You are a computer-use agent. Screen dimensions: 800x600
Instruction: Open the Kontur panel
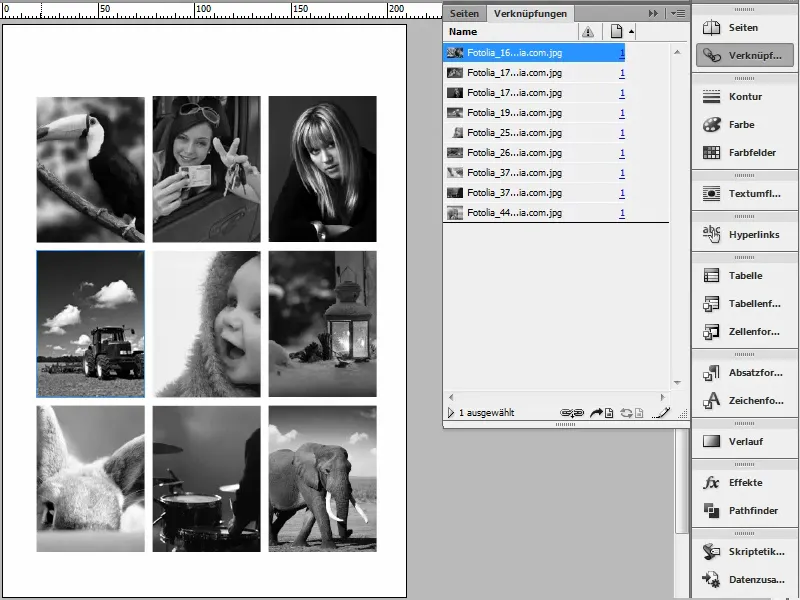tap(744, 96)
